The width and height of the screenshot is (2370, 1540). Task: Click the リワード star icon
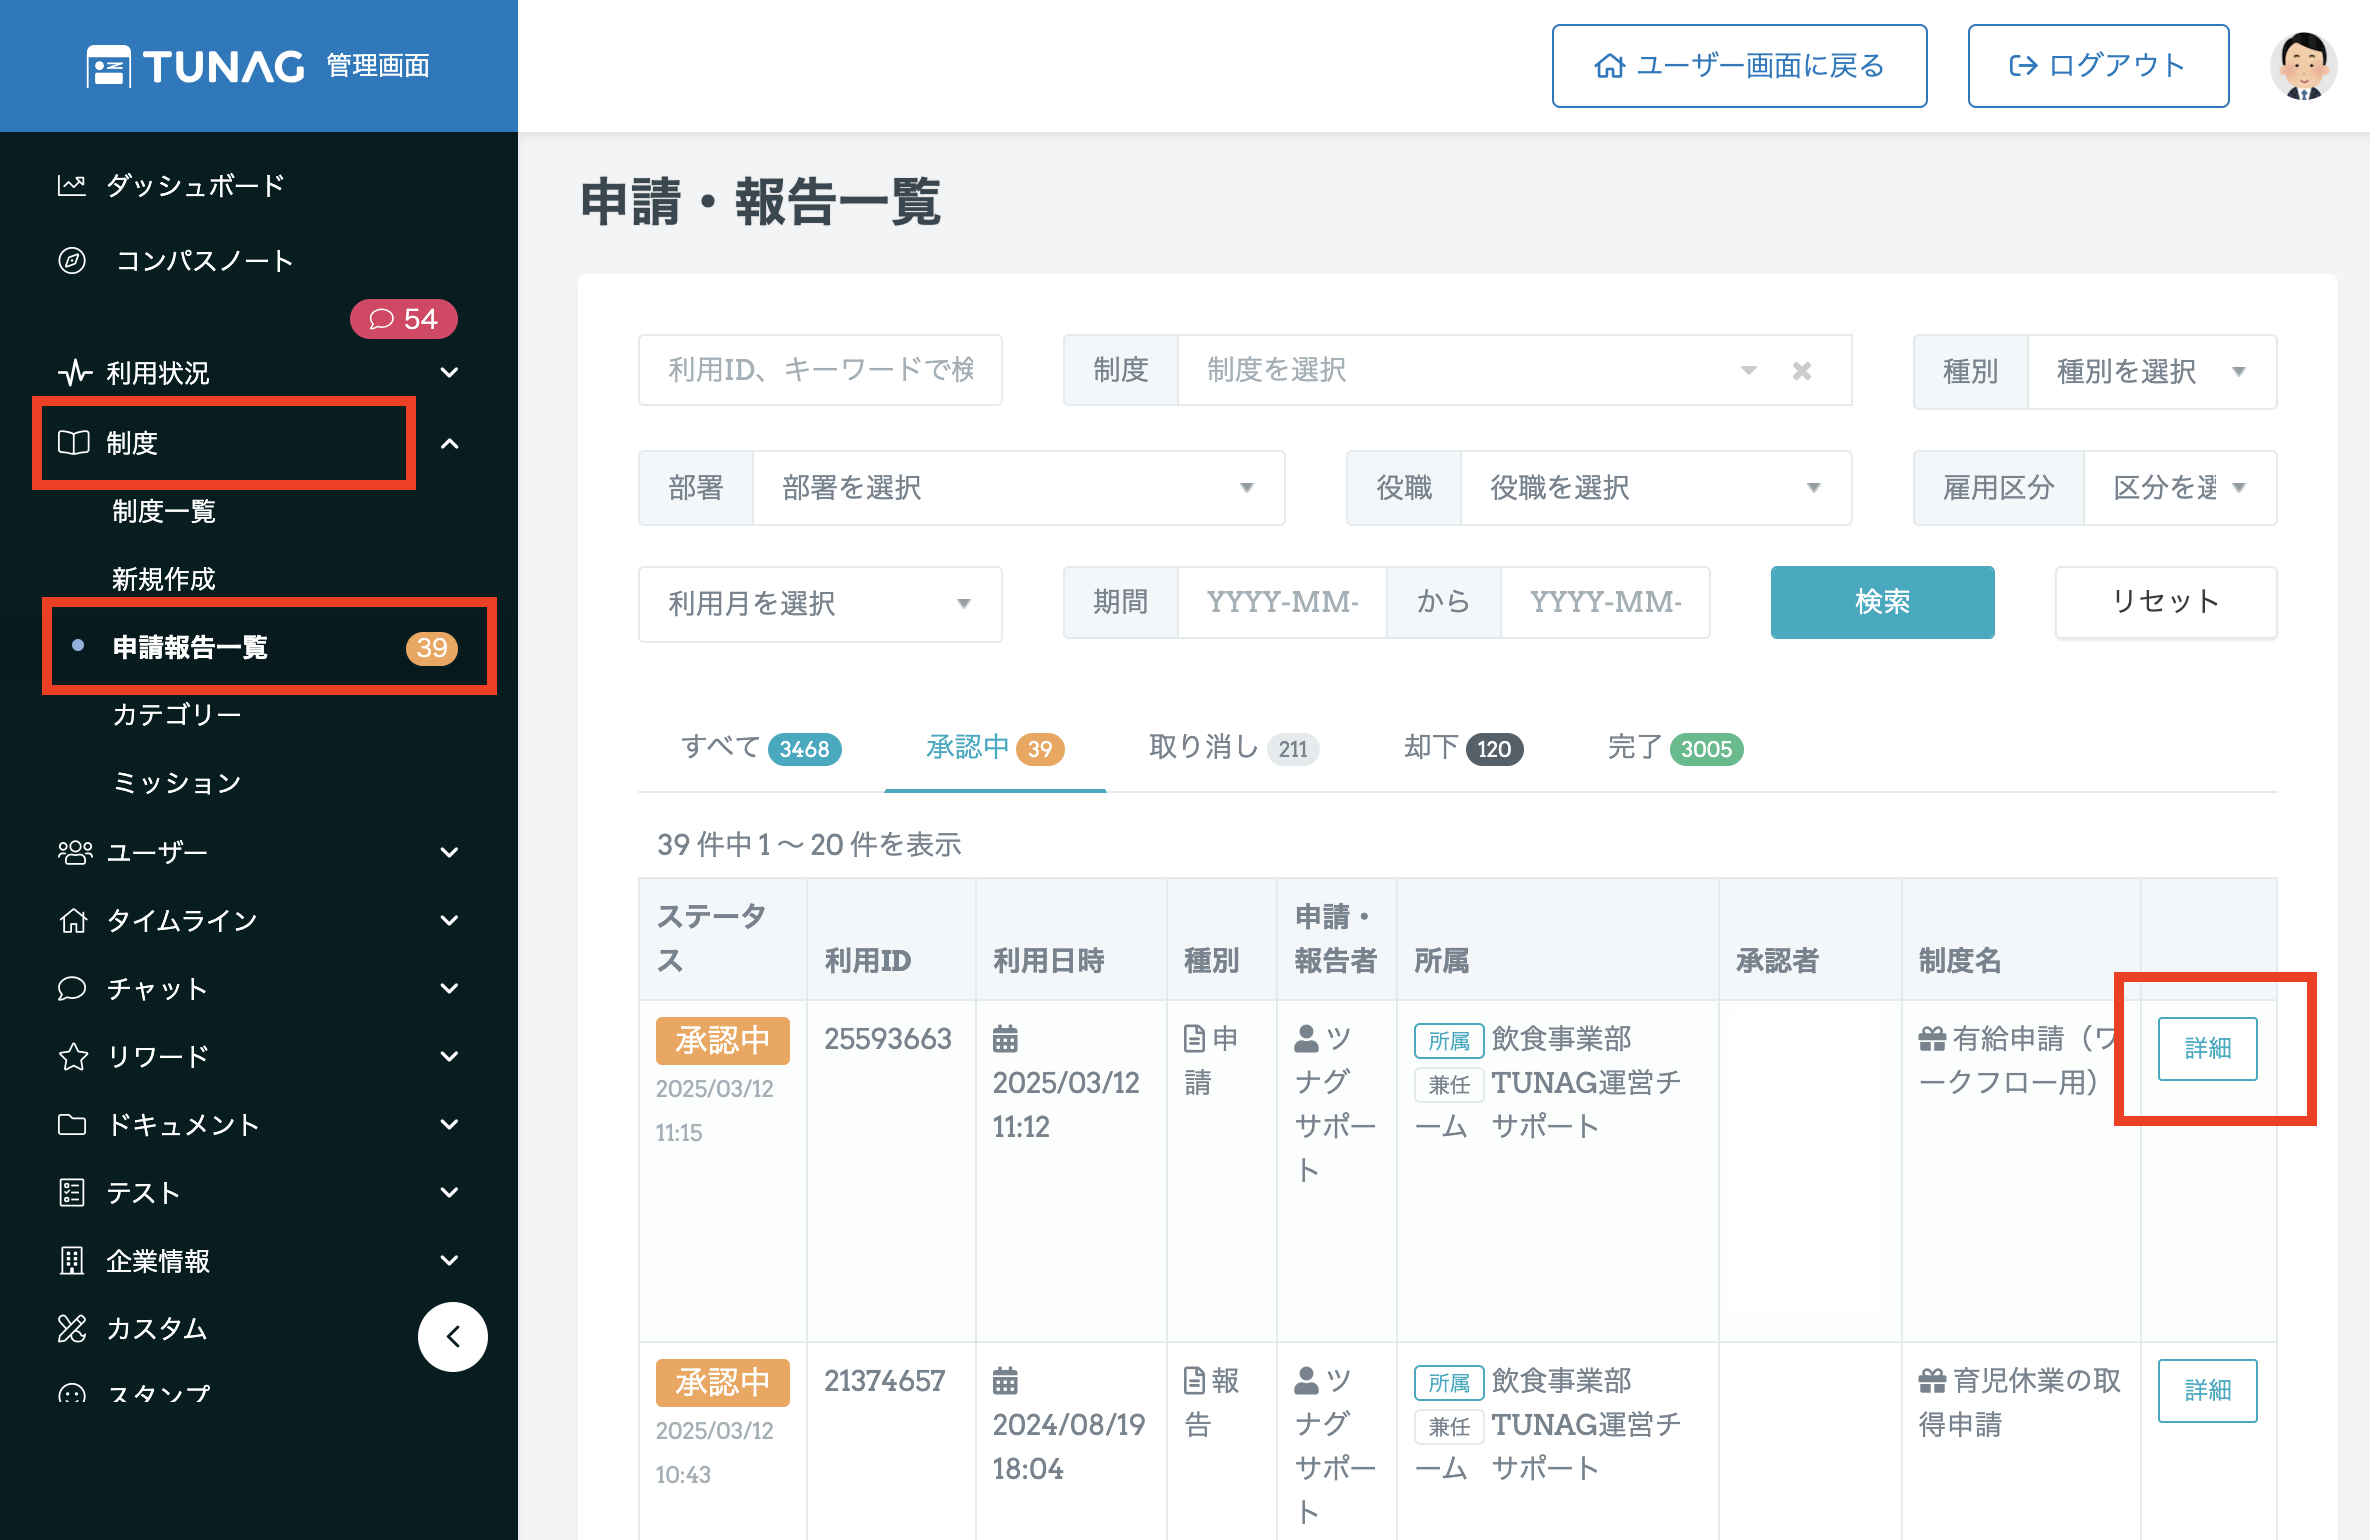(x=73, y=1057)
